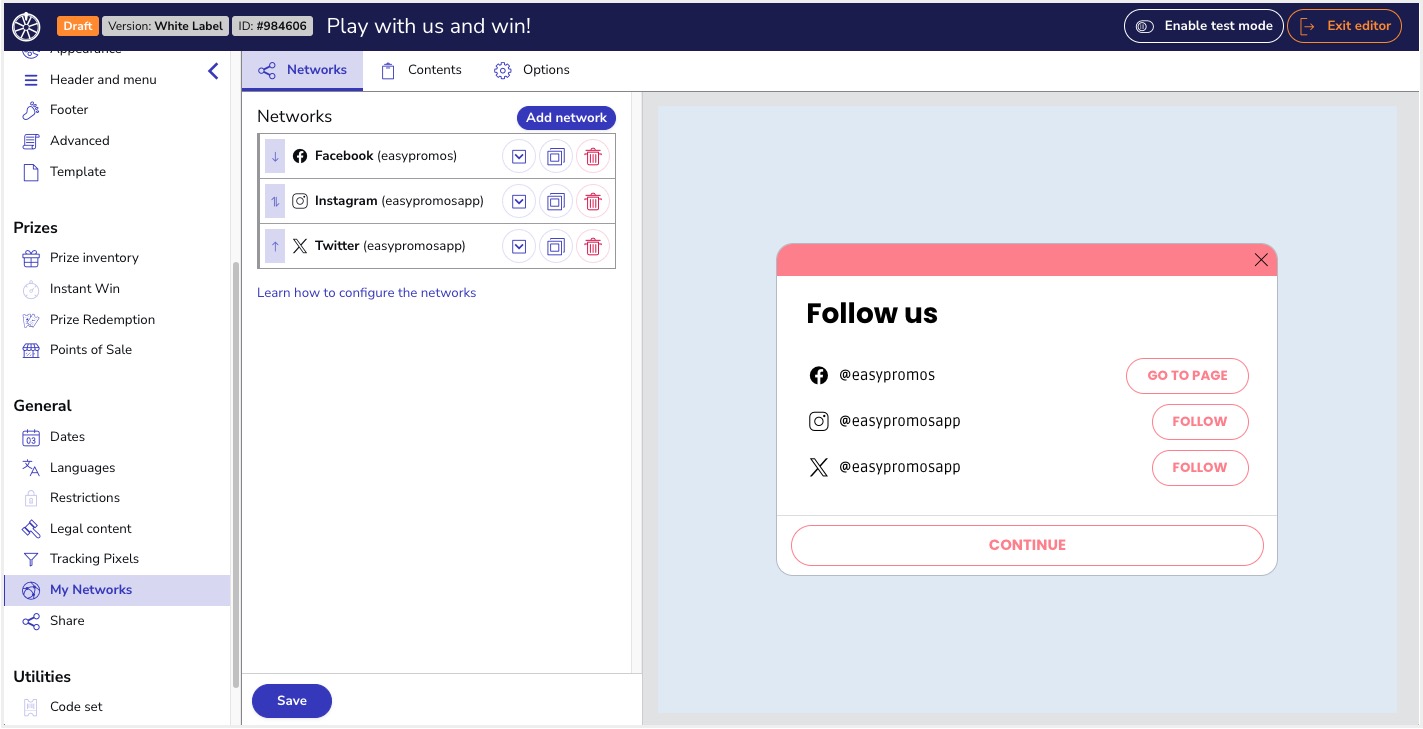Click the Draft status badge
The height and width of the screenshot is (729, 1423).
point(78,27)
